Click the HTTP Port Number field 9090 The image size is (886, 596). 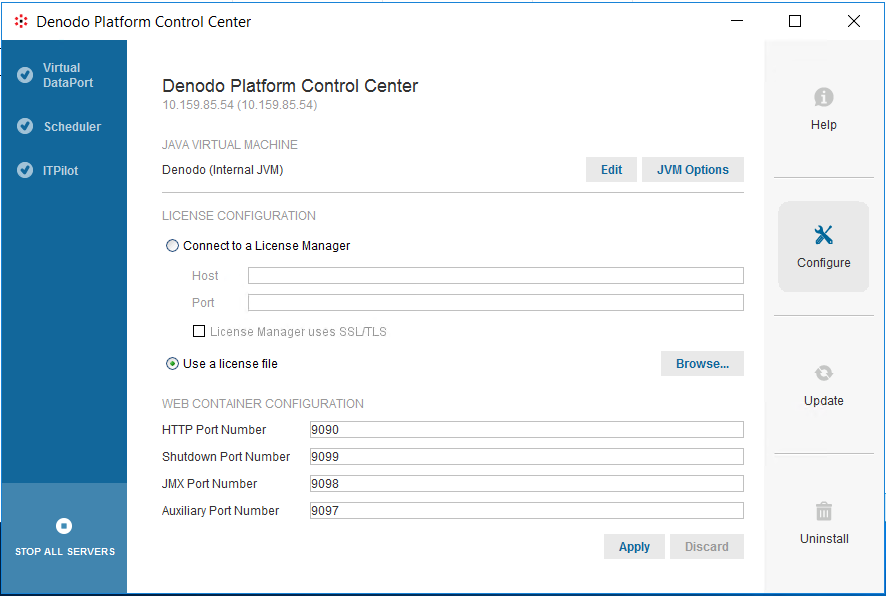[x=527, y=429]
